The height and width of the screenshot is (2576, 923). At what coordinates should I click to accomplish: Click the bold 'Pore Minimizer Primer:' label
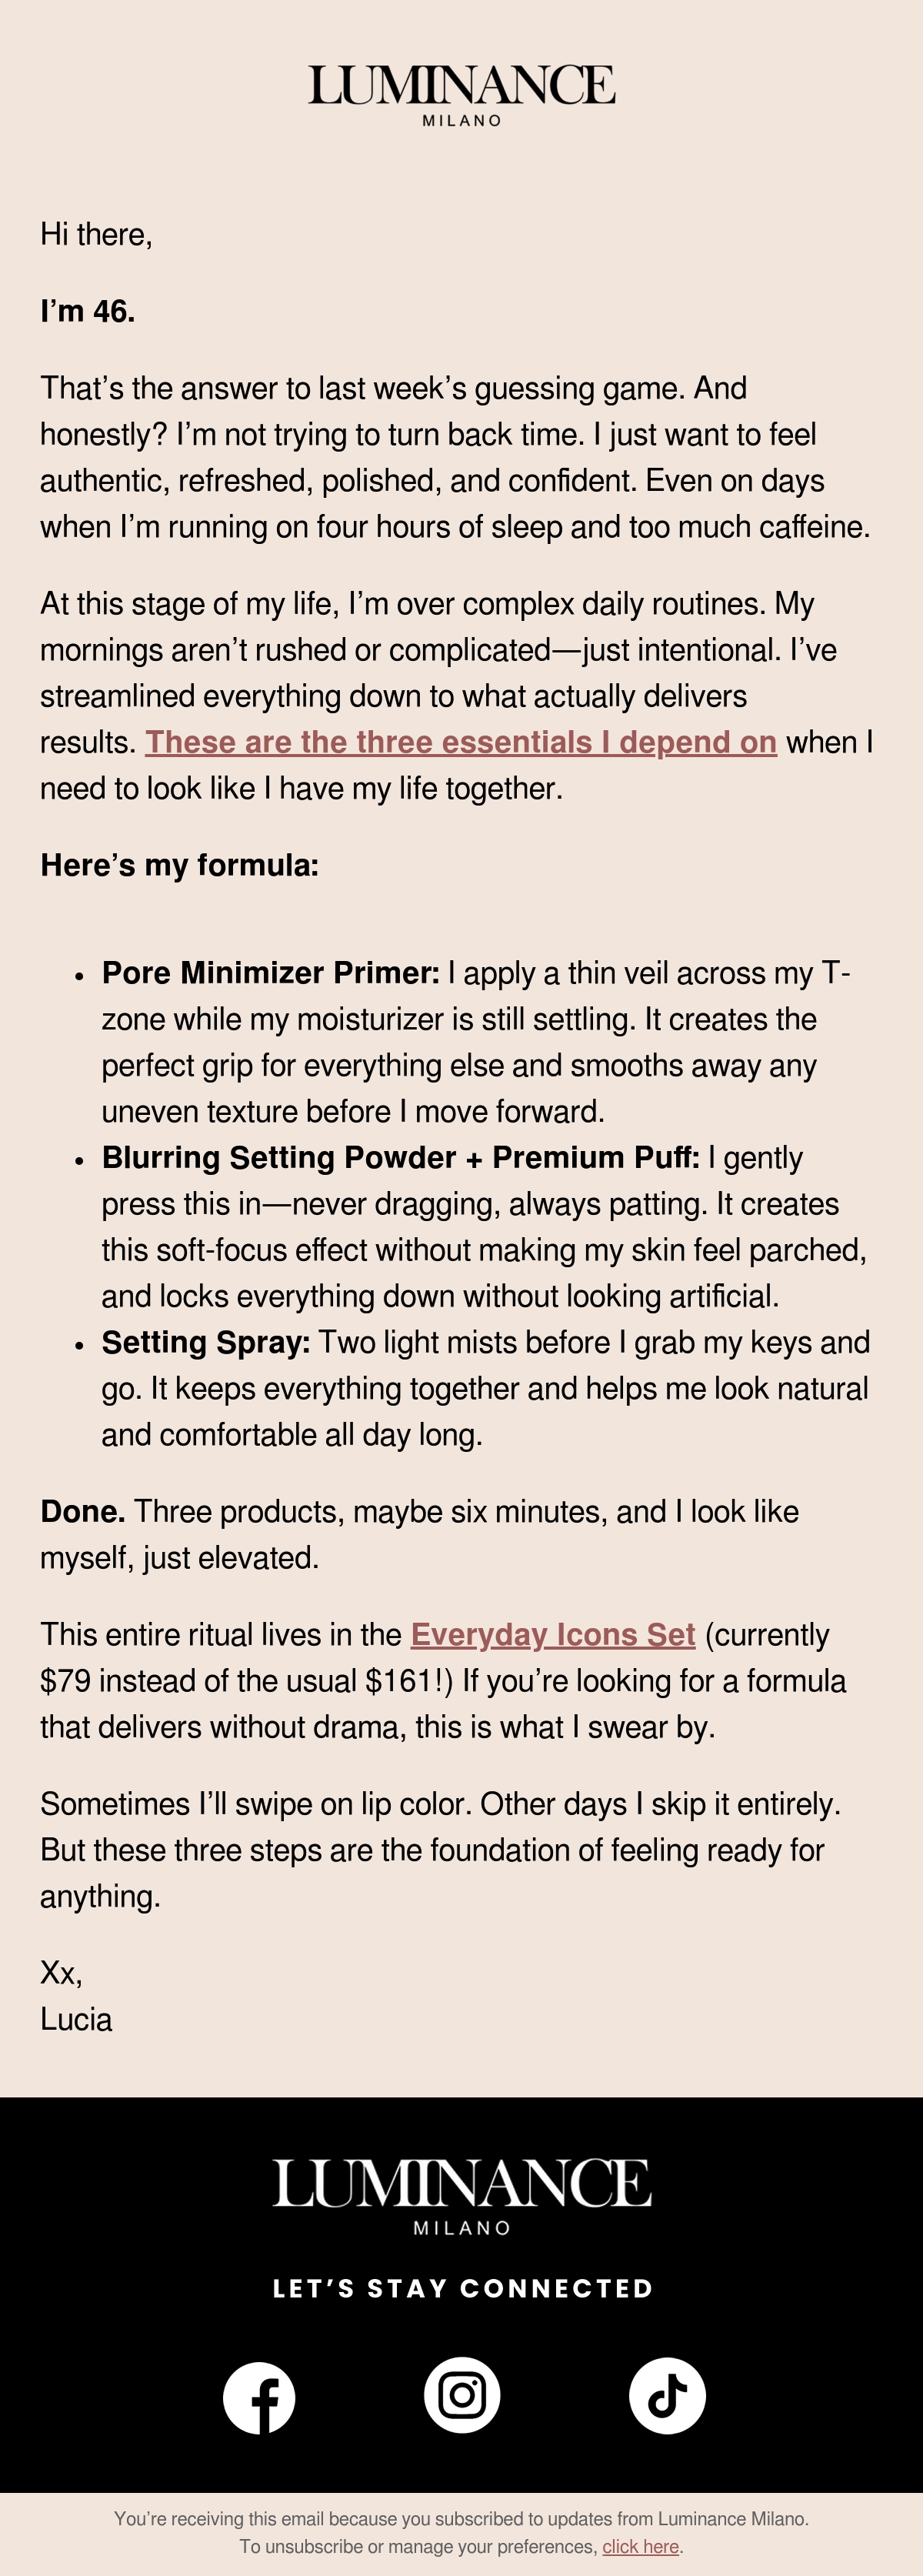coord(270,973)
